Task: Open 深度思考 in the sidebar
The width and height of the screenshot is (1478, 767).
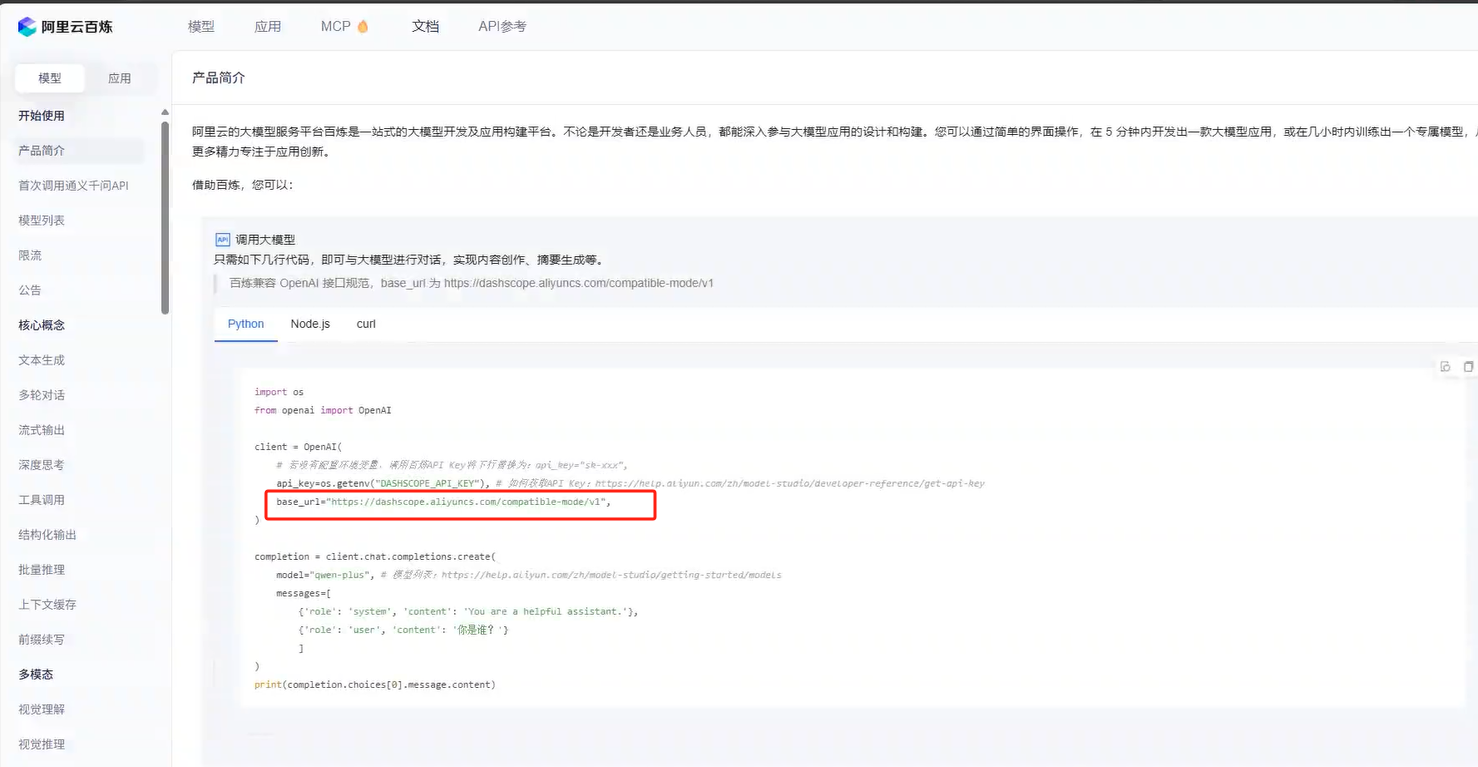Action: tap(41, 465)
